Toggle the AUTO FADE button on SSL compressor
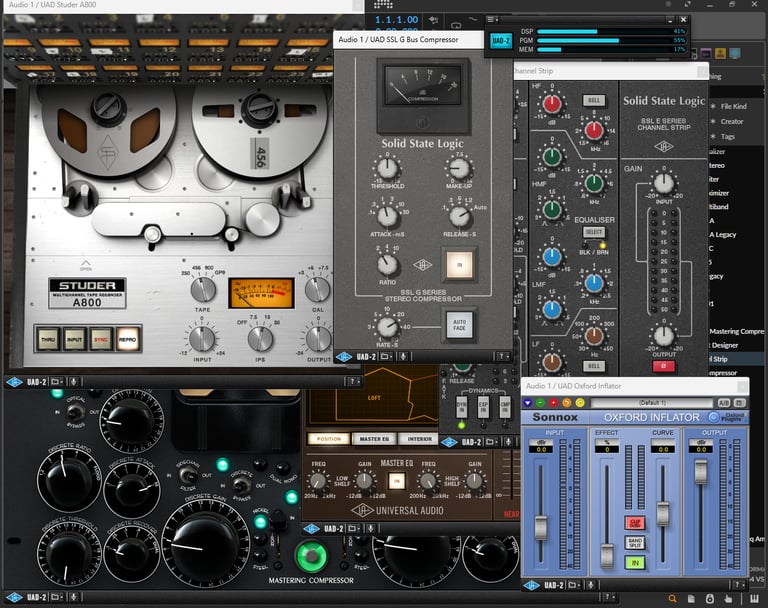Screen dimensions: 768x608 click(459, 325)
